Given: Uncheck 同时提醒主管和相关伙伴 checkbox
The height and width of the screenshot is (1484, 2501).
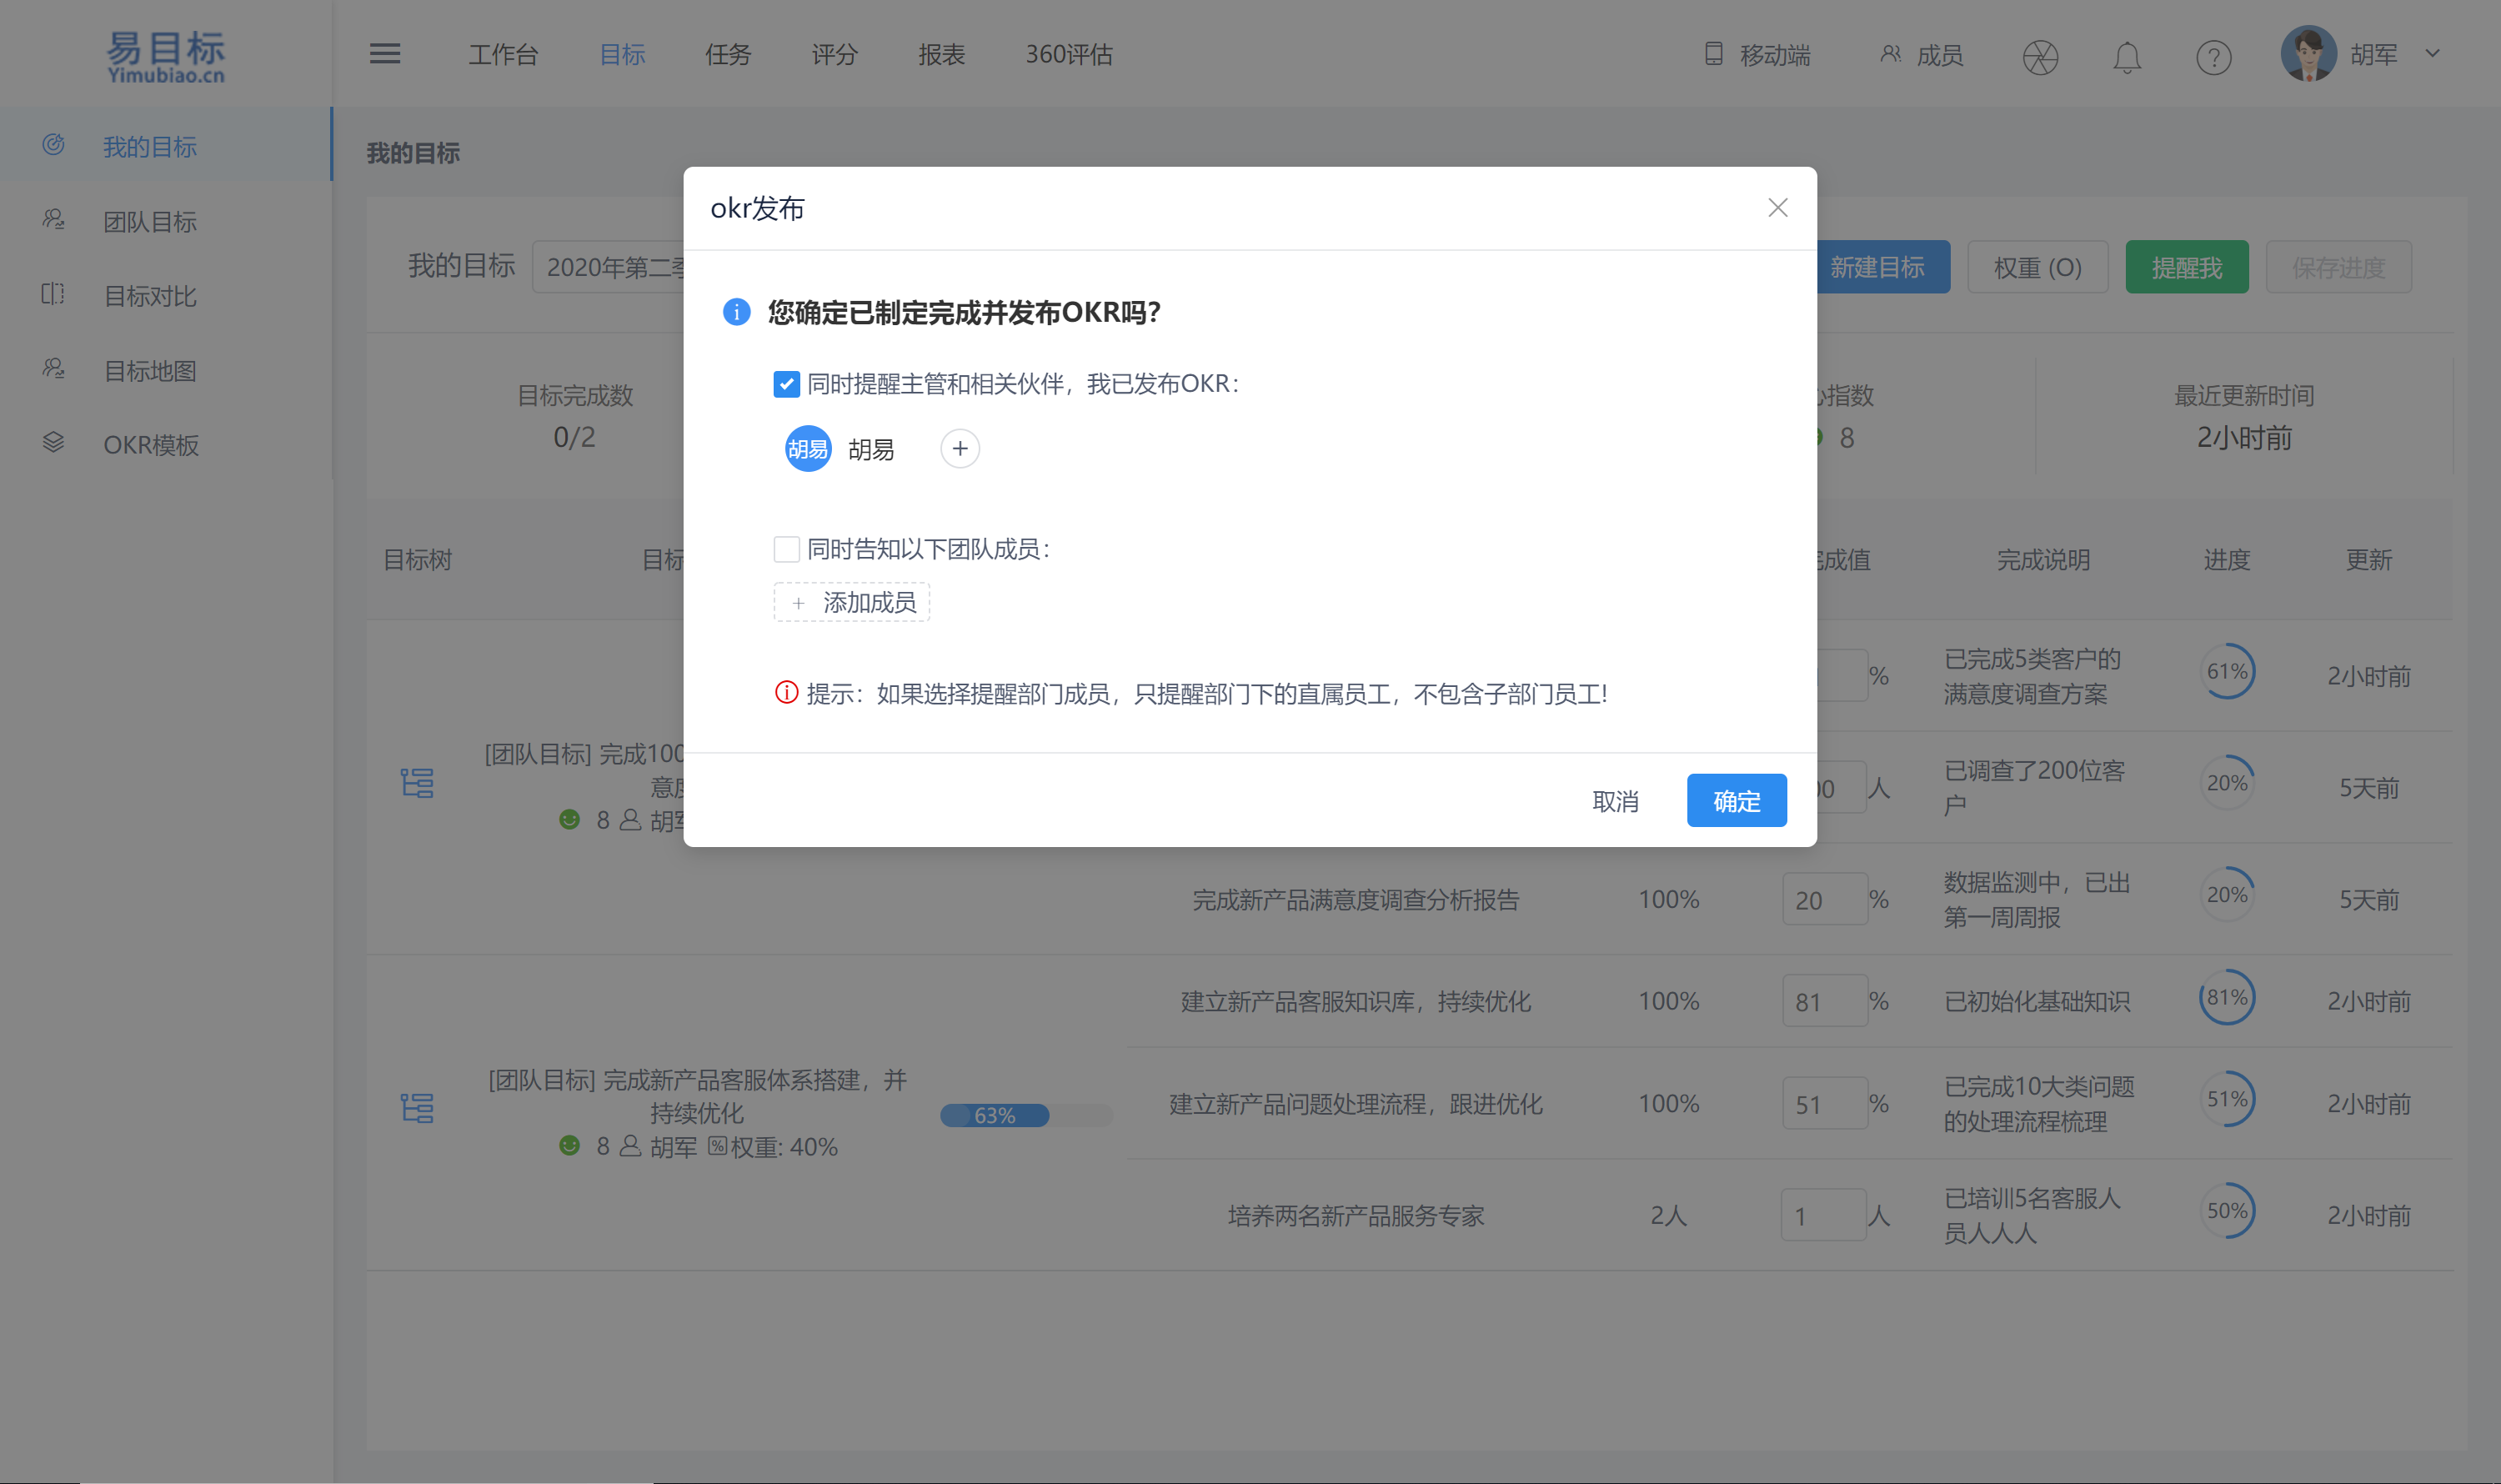Looking at the screenshot, I should click(786, 384).
